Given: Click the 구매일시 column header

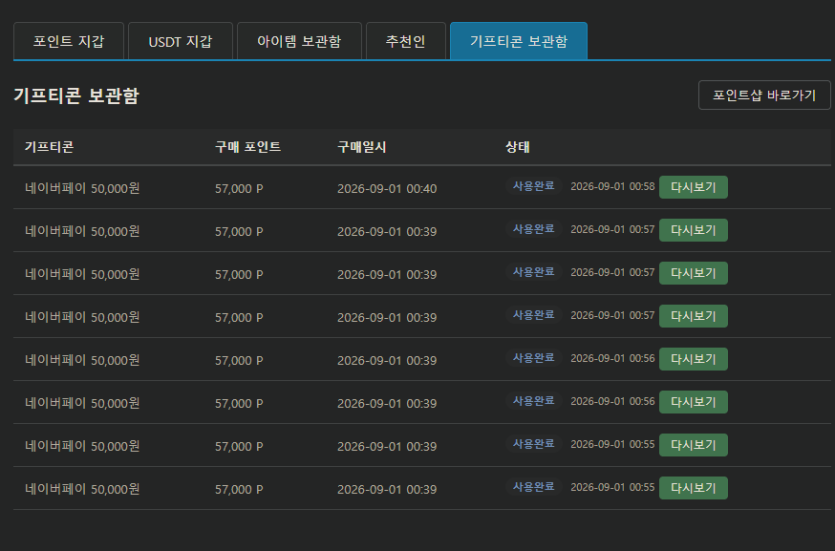Looking at the screenshot, I should coord(362,147).
